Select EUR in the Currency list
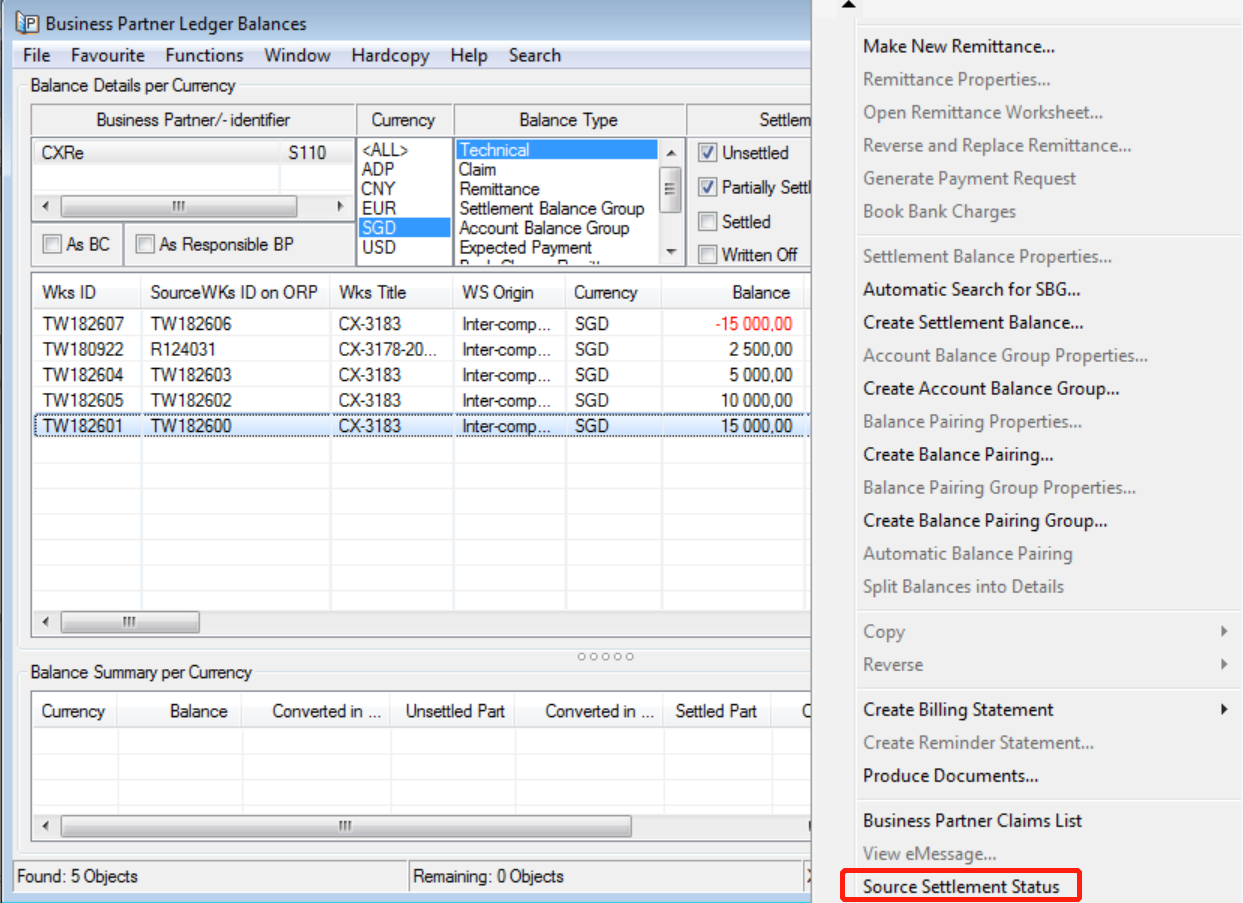The width and height of the screenshot is (1243, 903). [379, 208]
